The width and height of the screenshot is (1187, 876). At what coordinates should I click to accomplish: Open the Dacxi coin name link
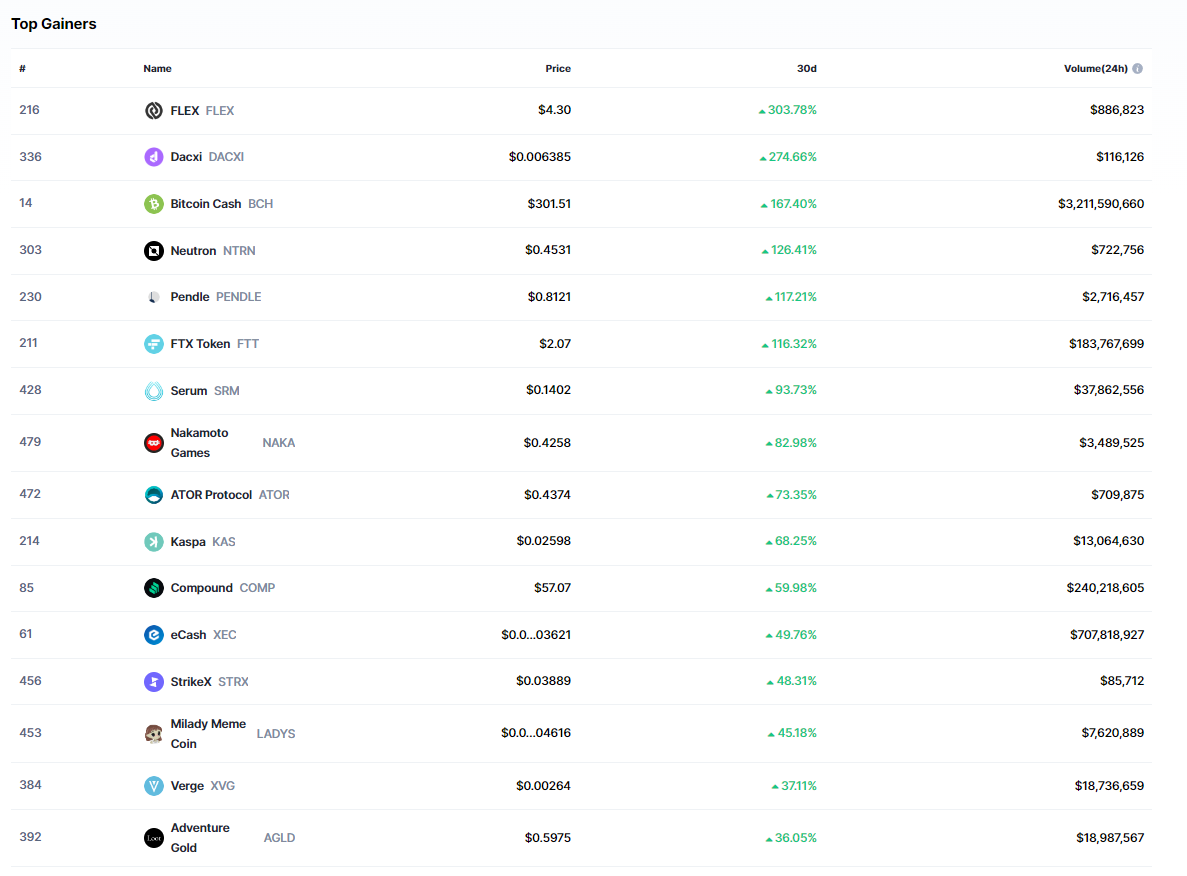(x=186, y=157)
